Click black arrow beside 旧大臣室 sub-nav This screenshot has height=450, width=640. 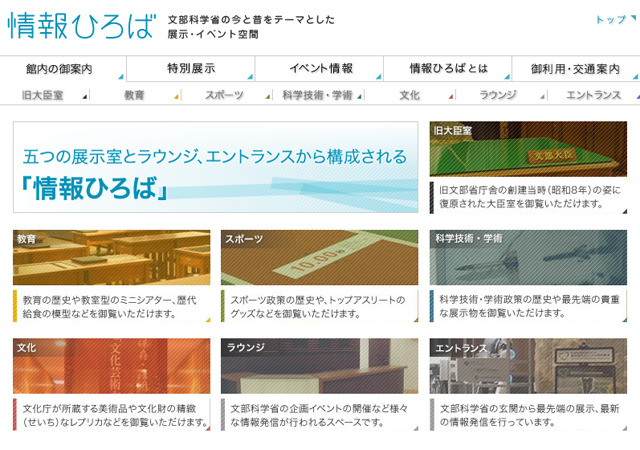85,97
